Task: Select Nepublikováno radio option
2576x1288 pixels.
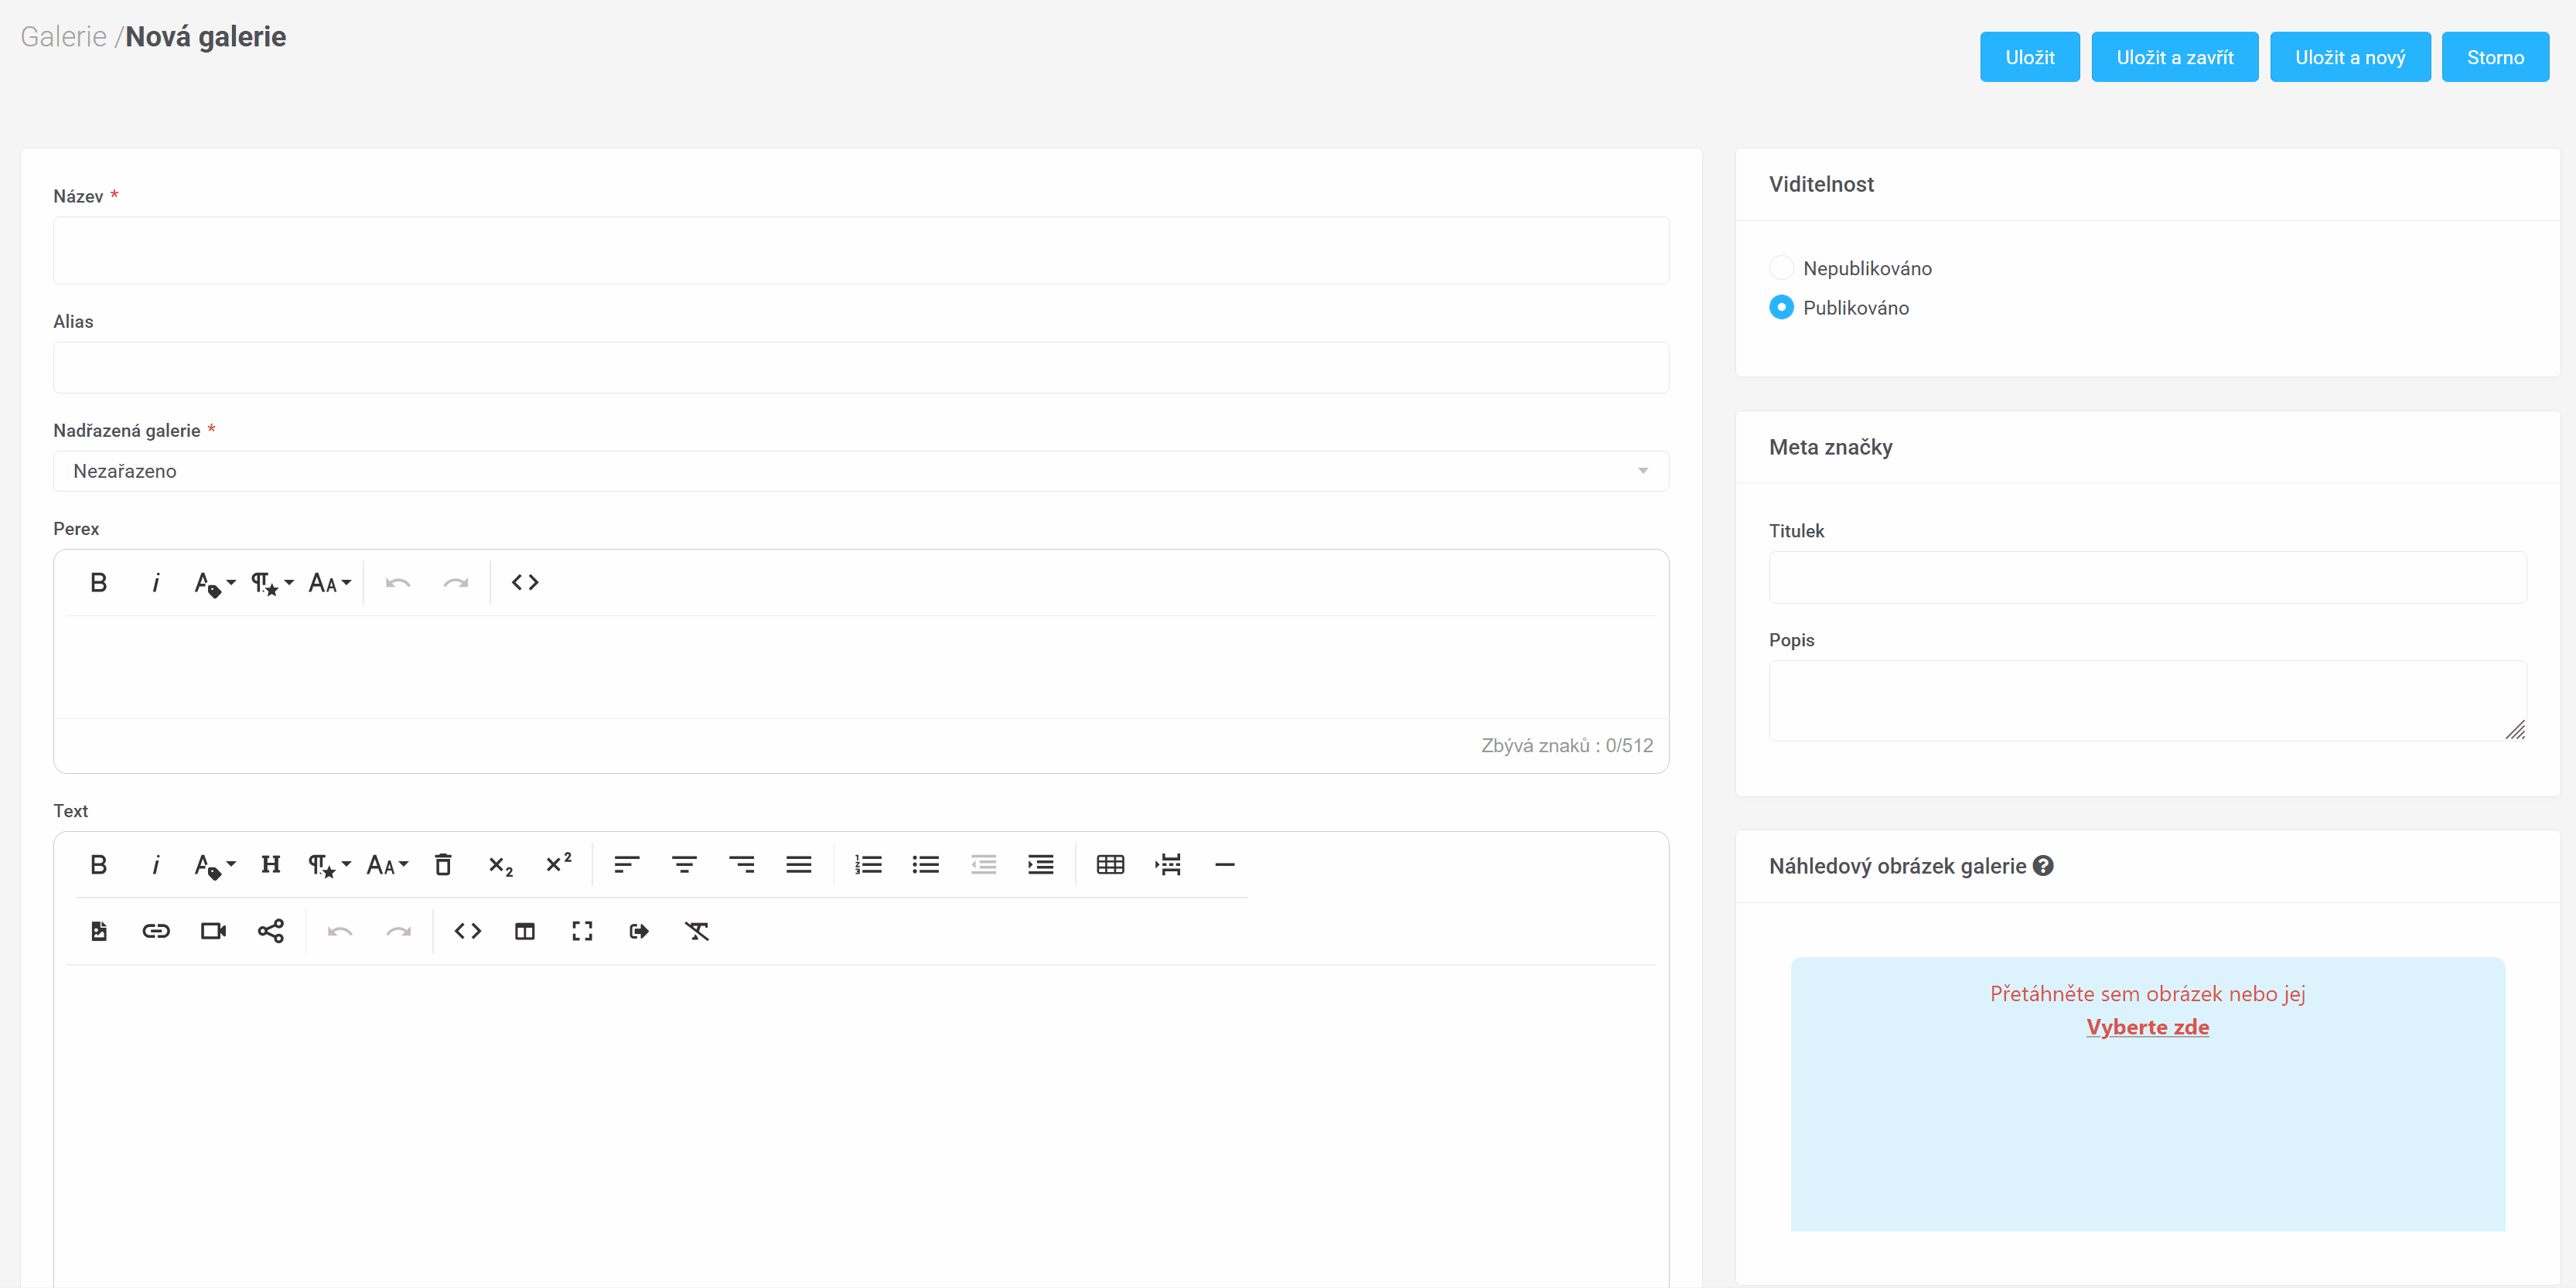Action: pos(1781,268)
